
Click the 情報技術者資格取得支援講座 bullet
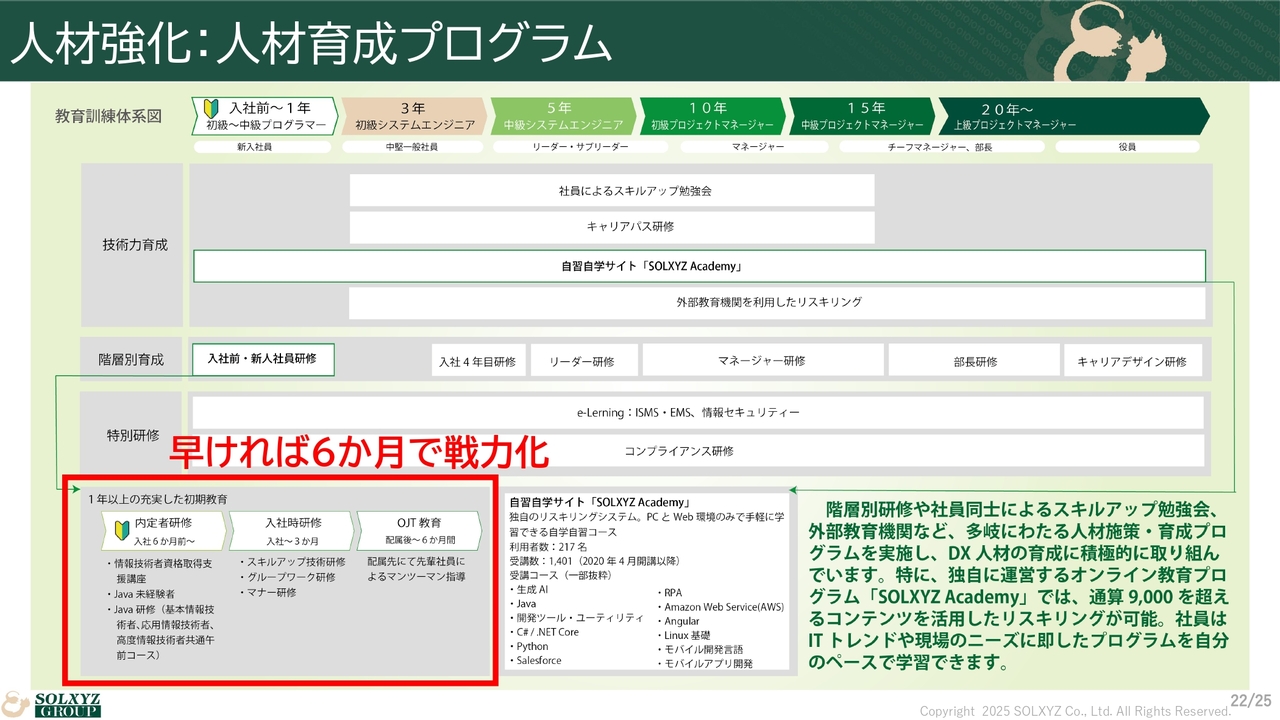[161, 571]
